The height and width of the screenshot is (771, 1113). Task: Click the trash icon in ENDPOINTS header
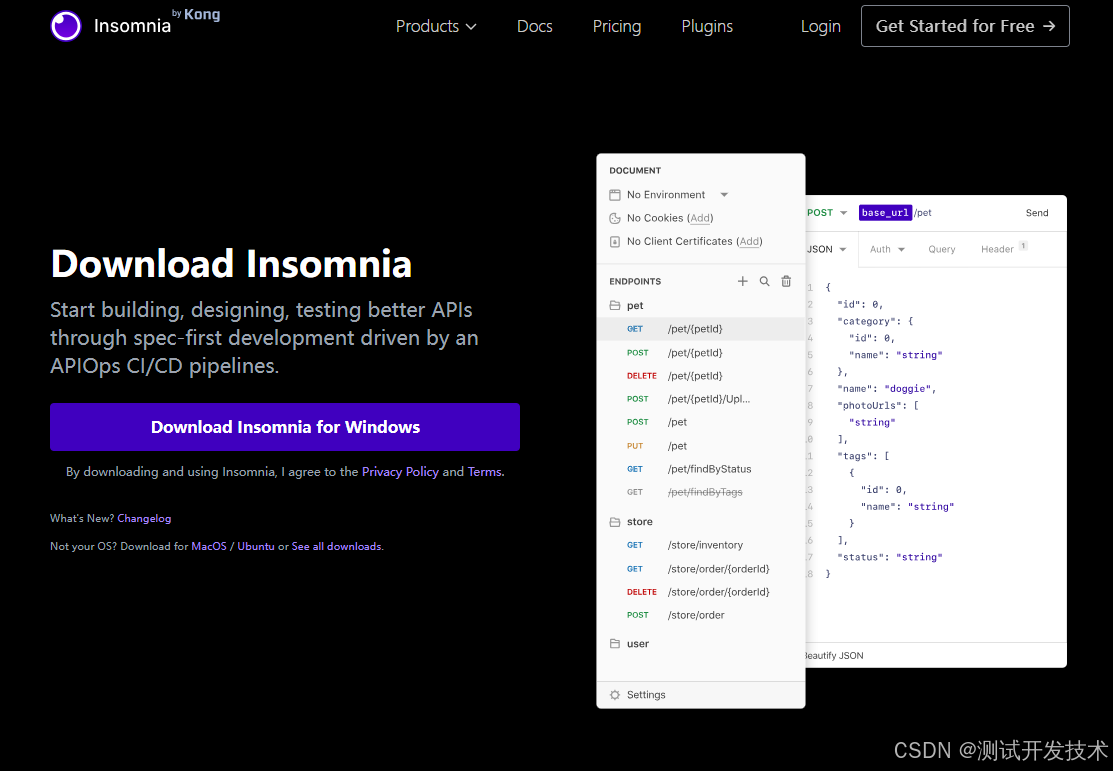[x=786, y=281]
